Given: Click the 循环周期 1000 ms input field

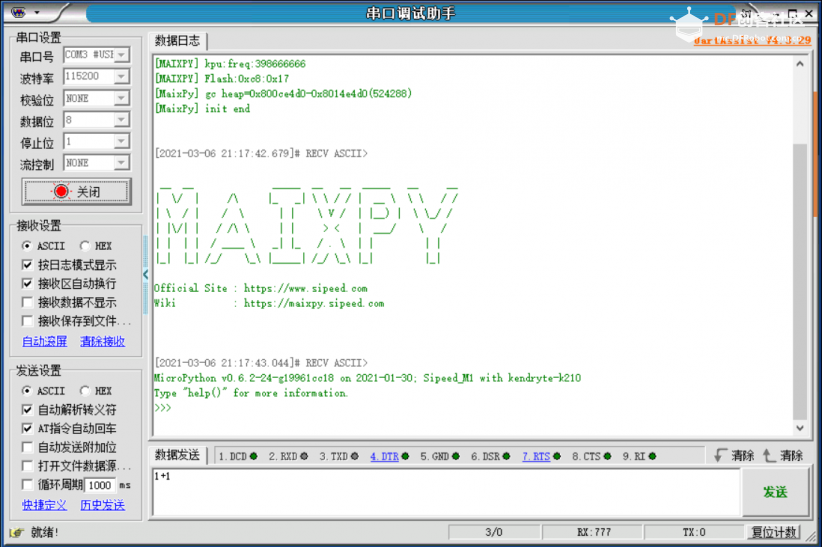Looking at the screenshot, I should (100, 485).
